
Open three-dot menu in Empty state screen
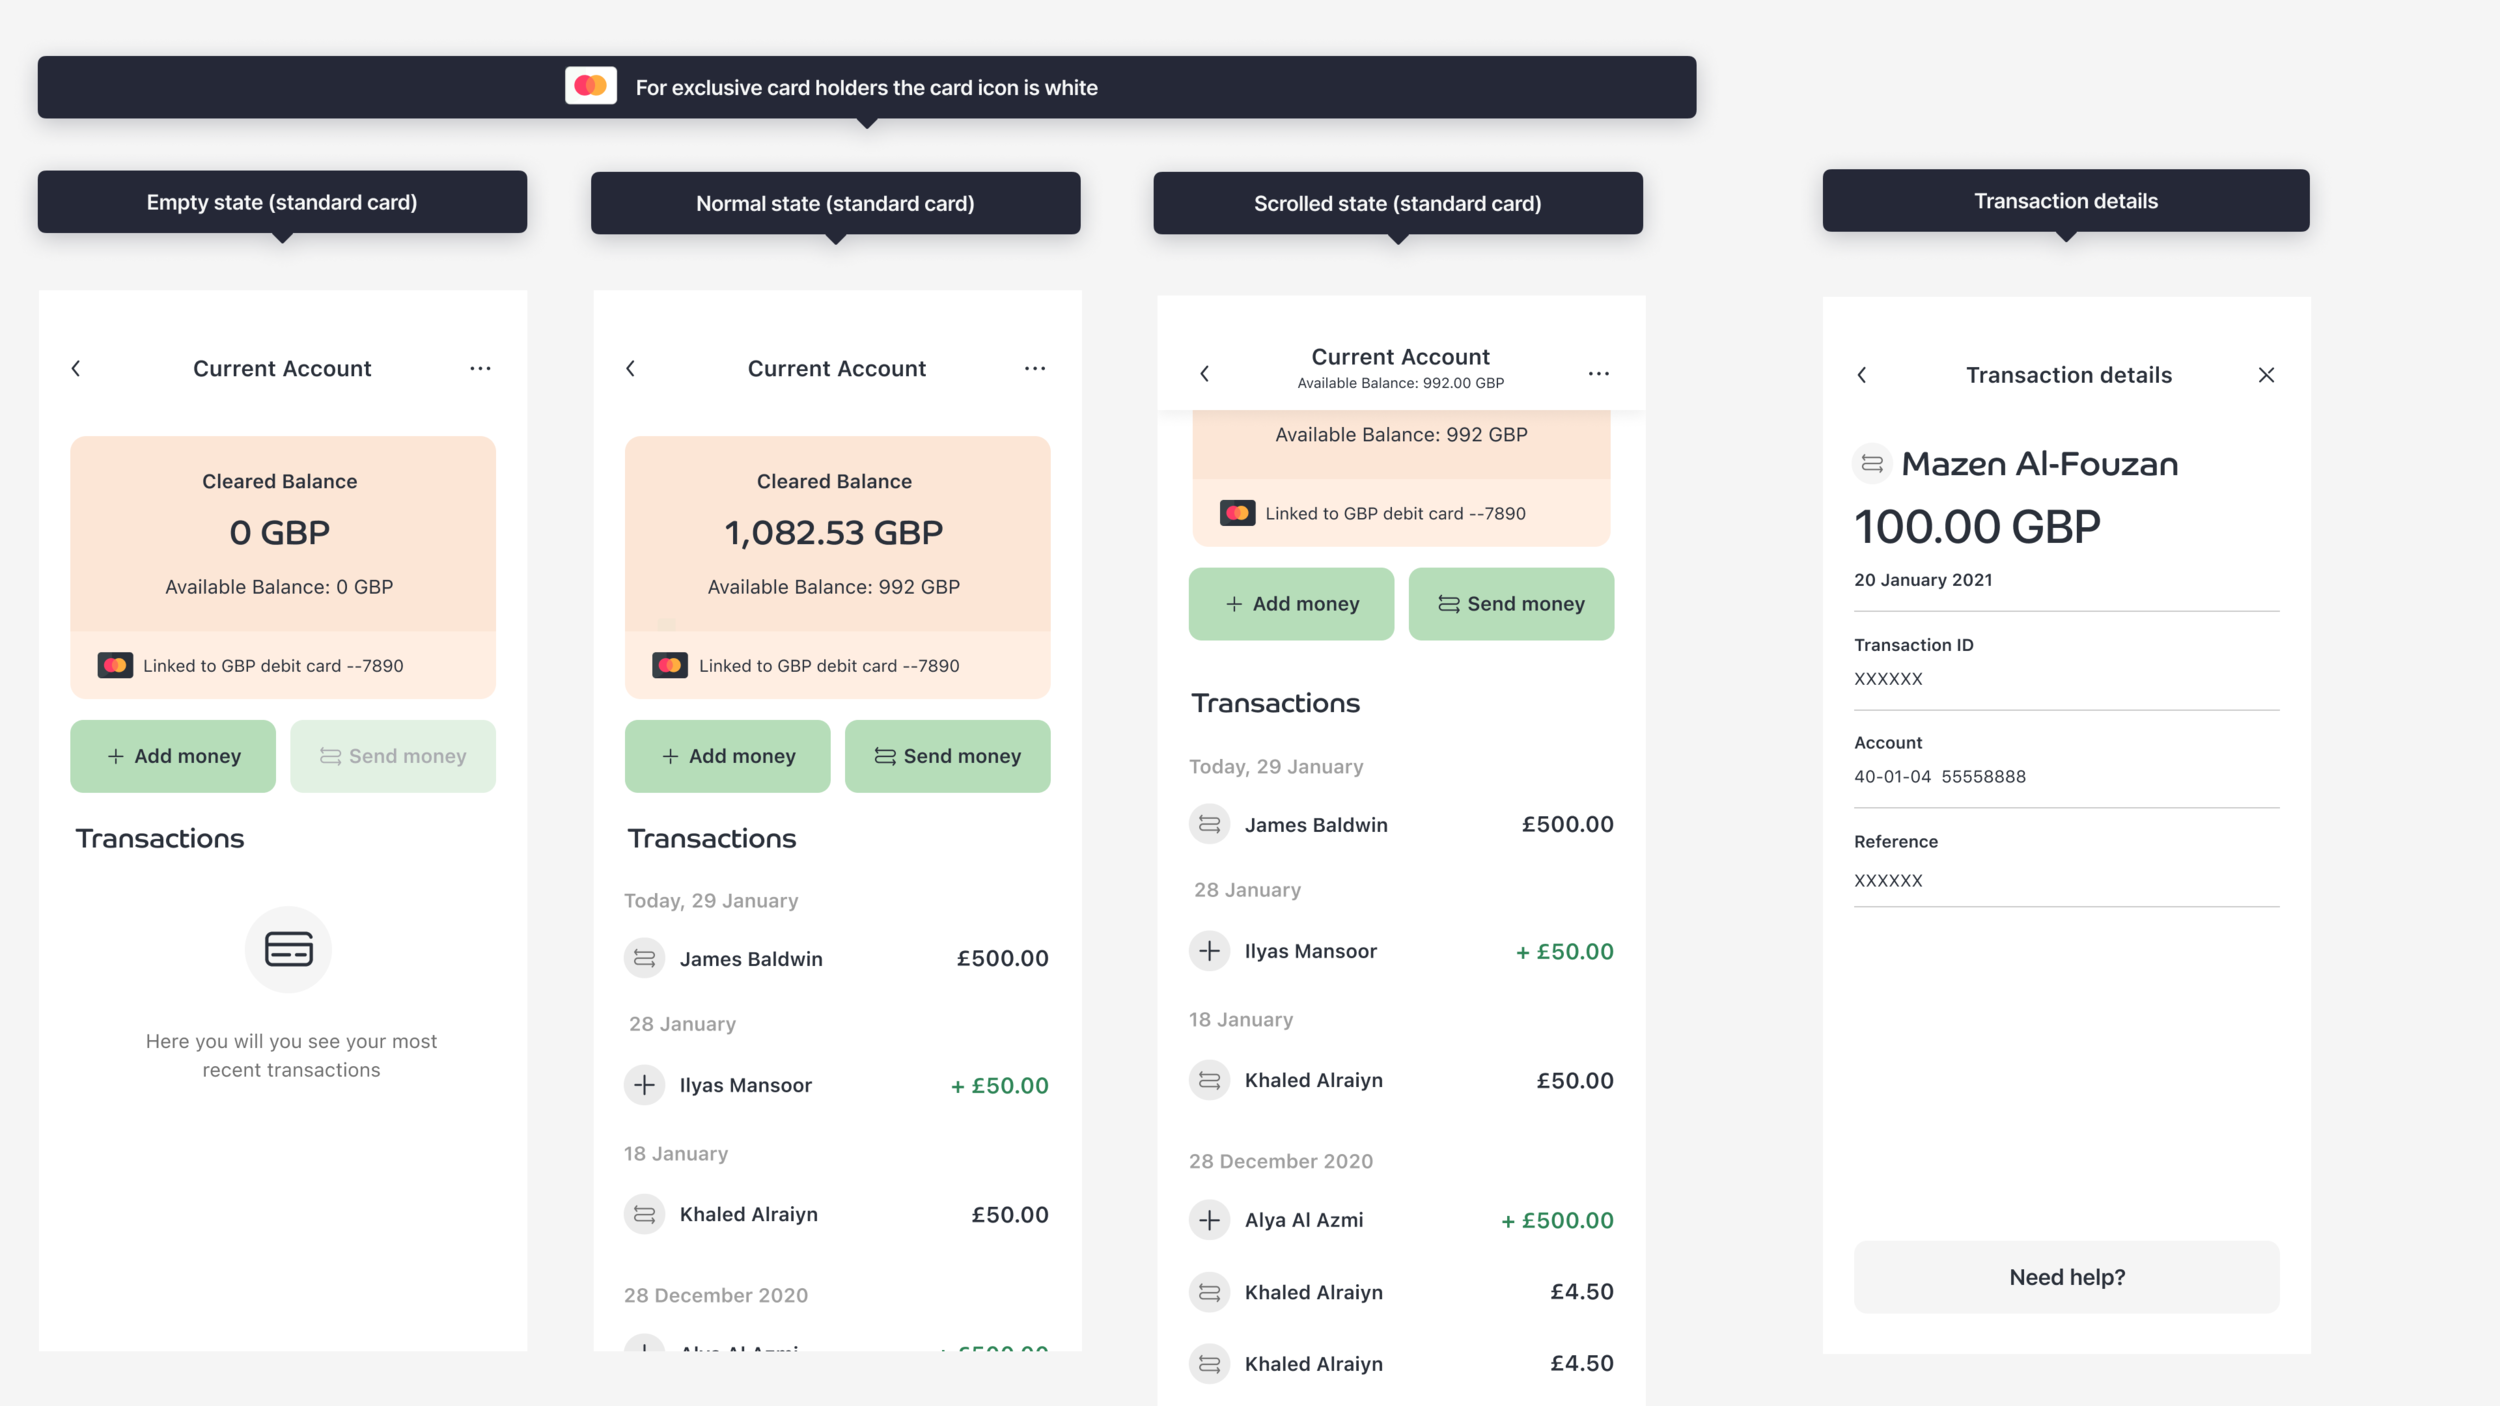[x=480, y=369]
